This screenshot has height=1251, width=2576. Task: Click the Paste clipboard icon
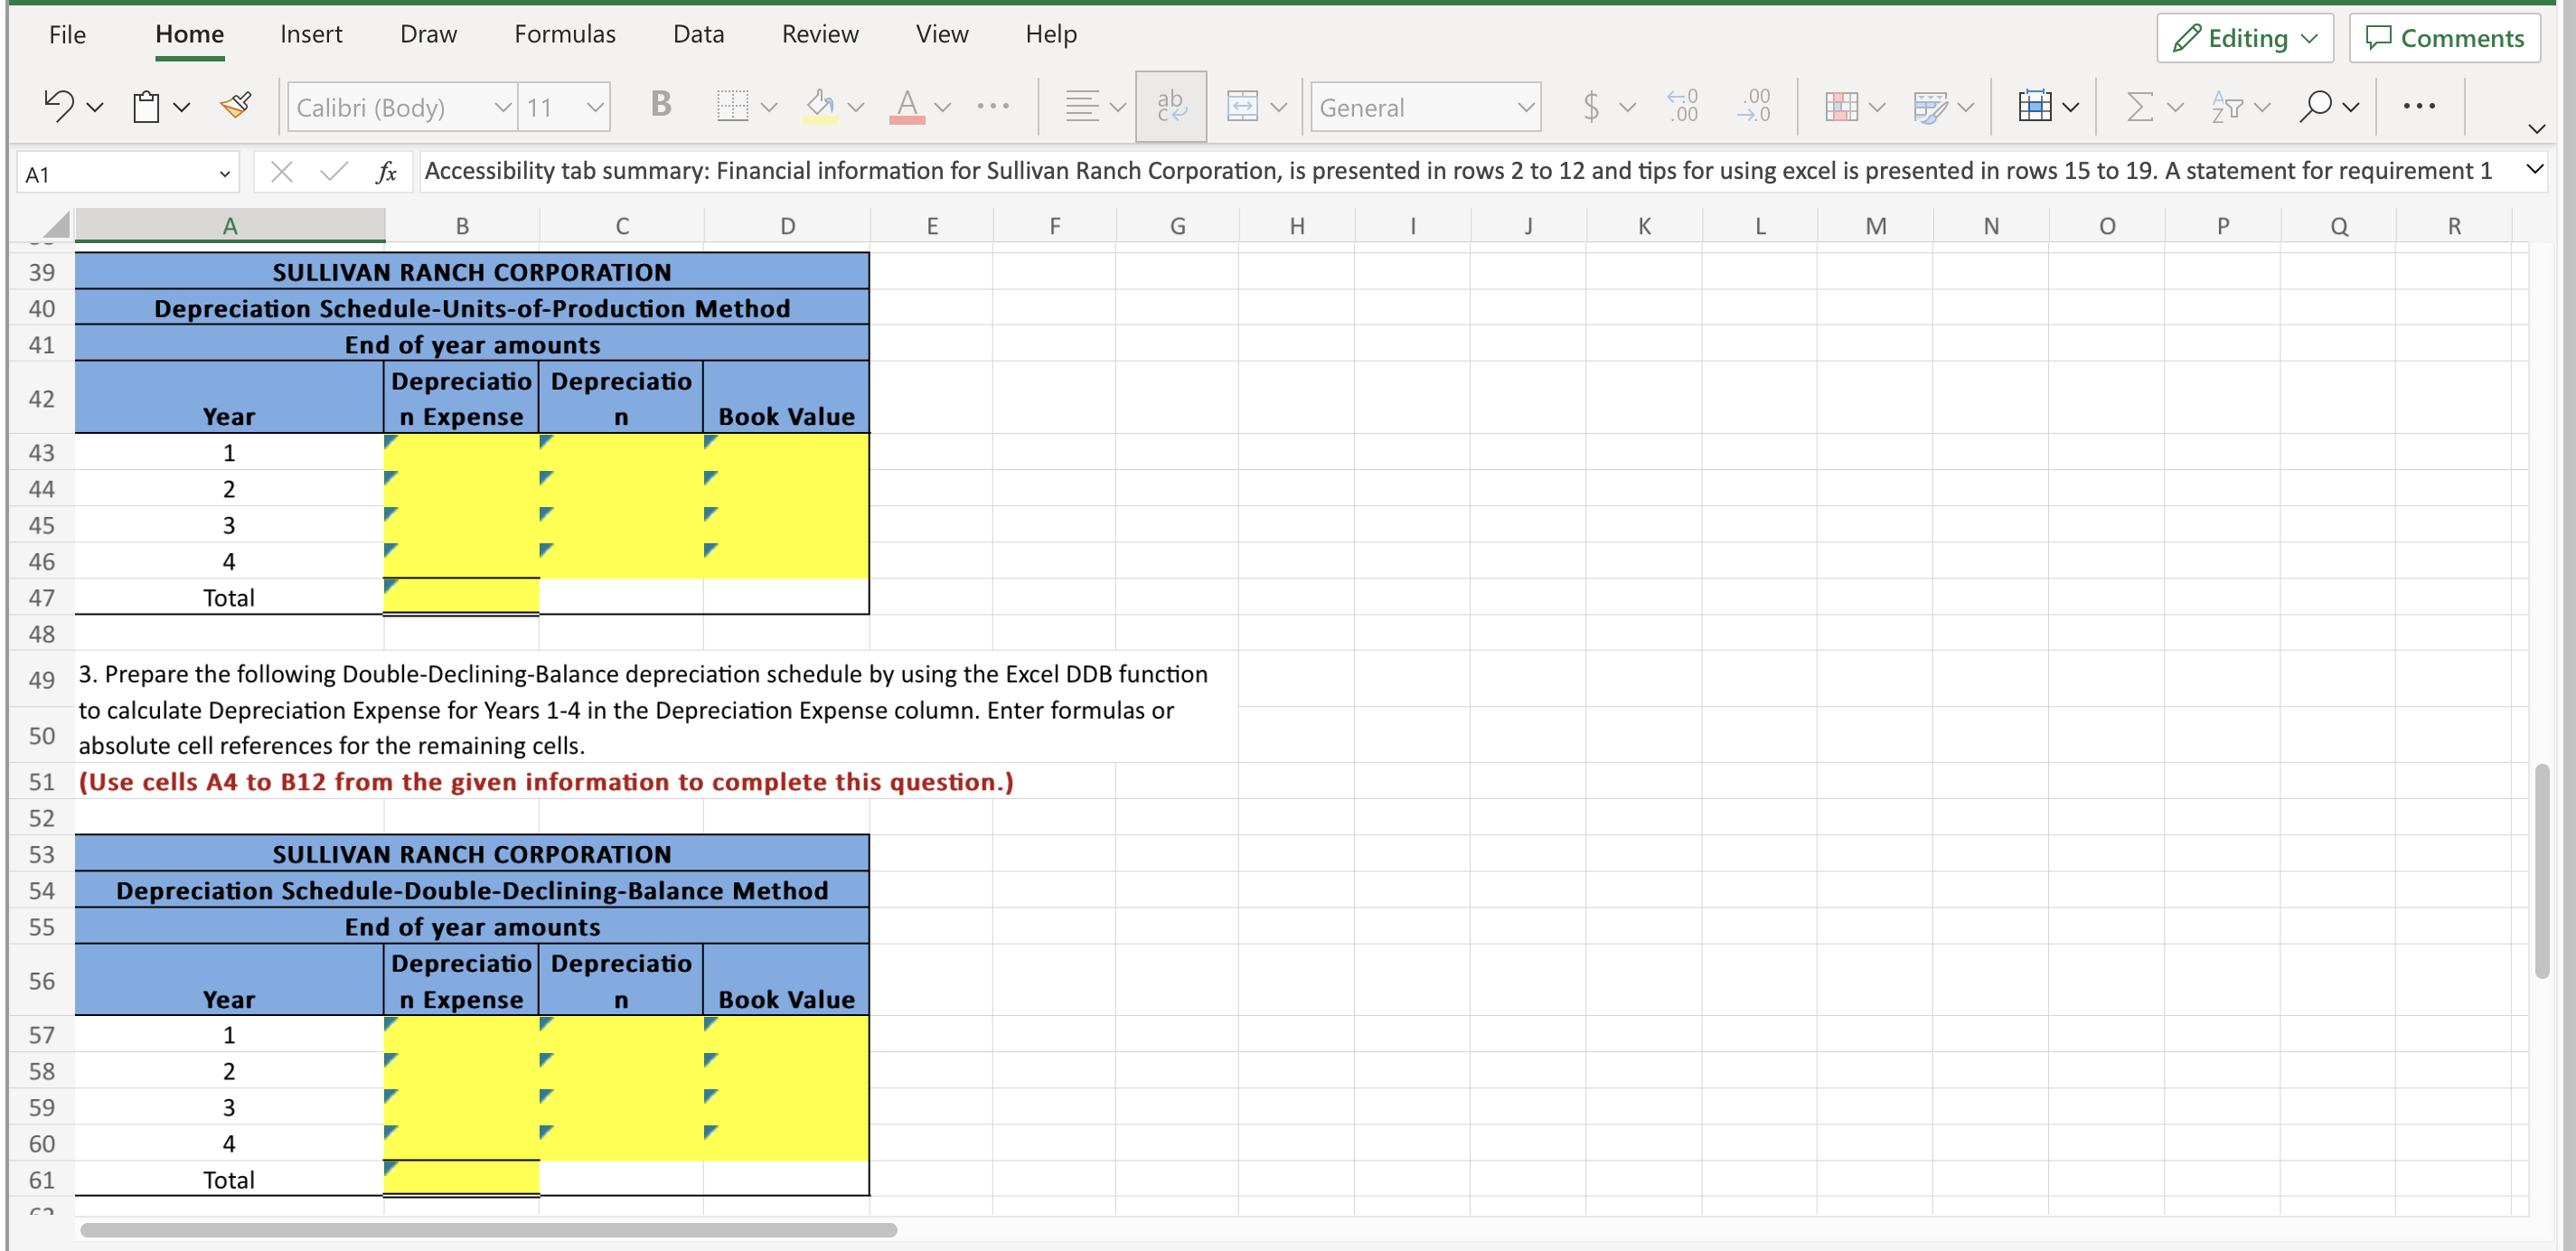pyautogui.click(x=146, y=106)
